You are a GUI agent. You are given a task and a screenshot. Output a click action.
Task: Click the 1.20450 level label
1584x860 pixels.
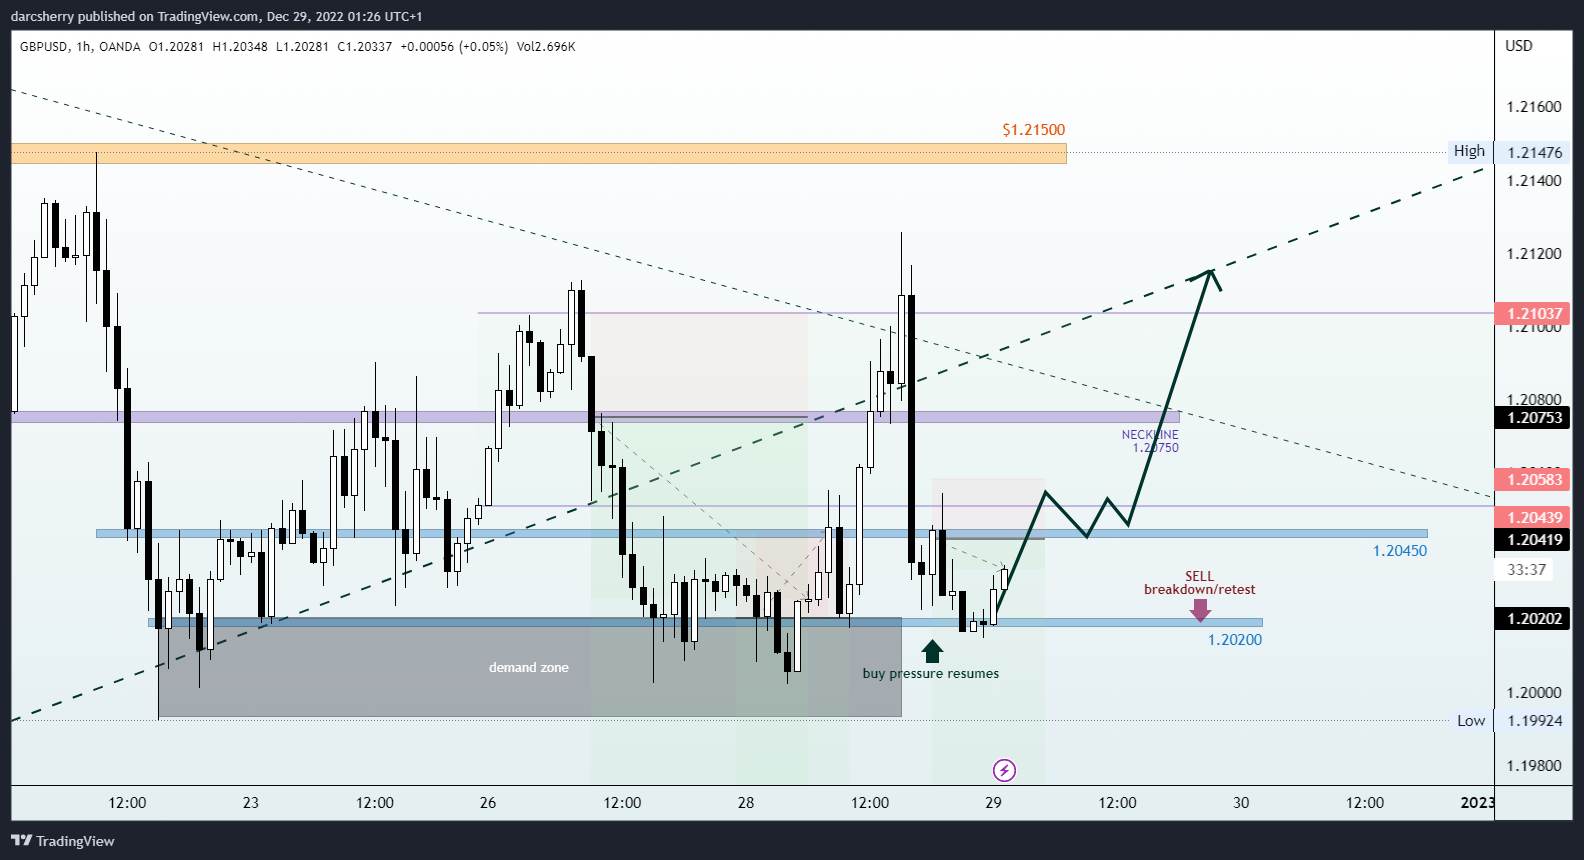point(1400,551)
